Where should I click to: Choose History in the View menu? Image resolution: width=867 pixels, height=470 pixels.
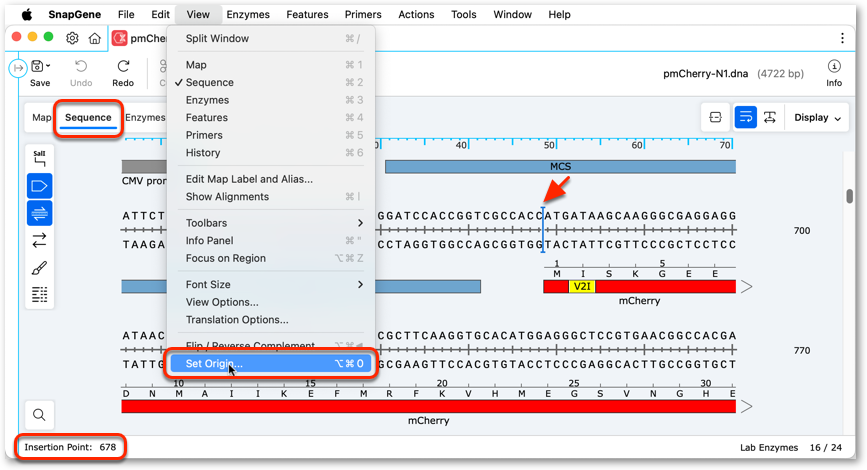tap(271, 153)
